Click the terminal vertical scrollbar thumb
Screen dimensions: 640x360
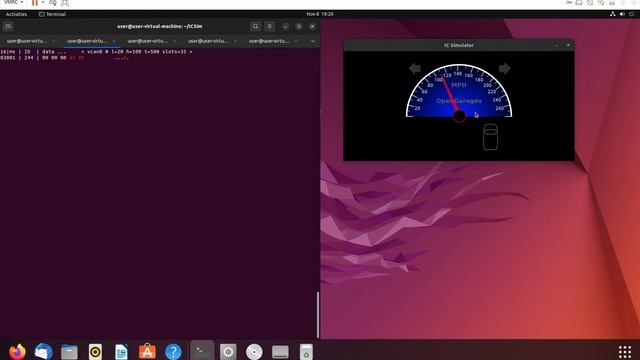pyautogui.click(x=318, y=315)
